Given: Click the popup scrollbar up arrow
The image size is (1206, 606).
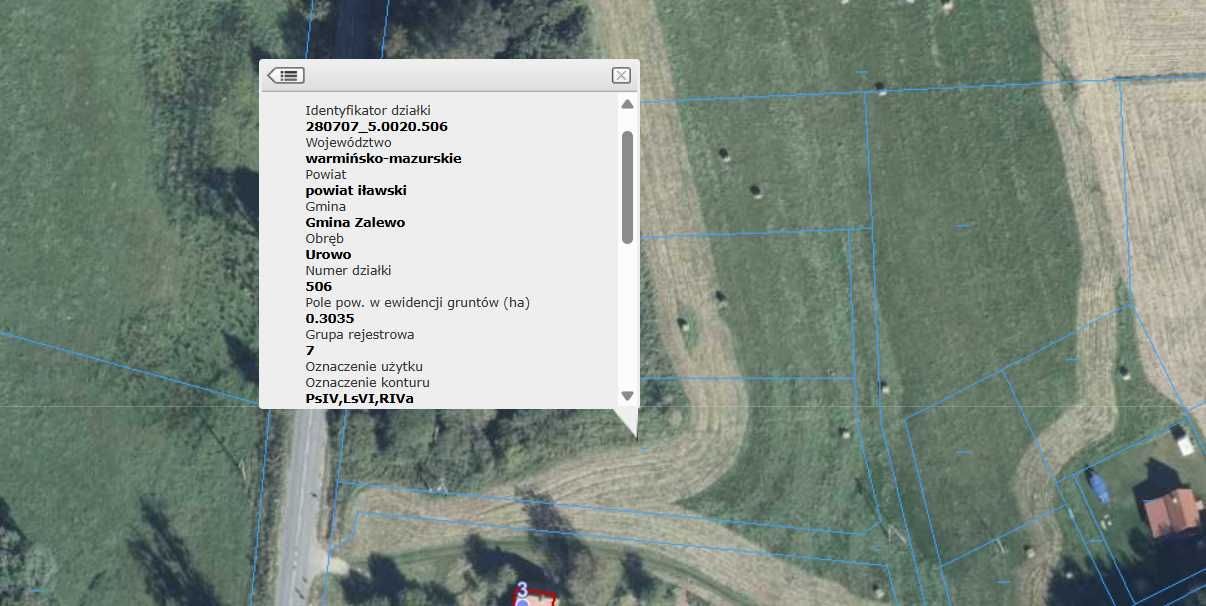Looking at the screenshot, I should [x=627, y=104].
